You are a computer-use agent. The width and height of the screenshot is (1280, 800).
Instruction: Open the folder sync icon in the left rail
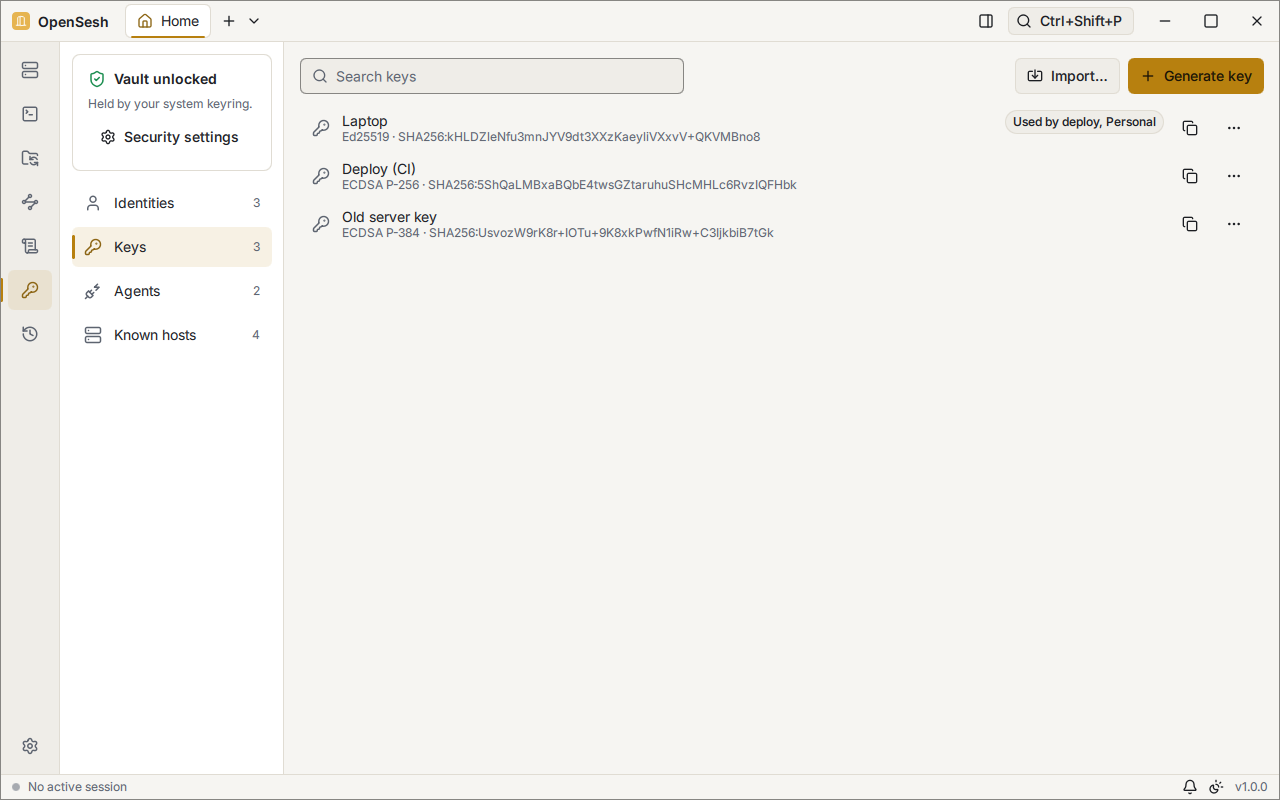[30, 158]
